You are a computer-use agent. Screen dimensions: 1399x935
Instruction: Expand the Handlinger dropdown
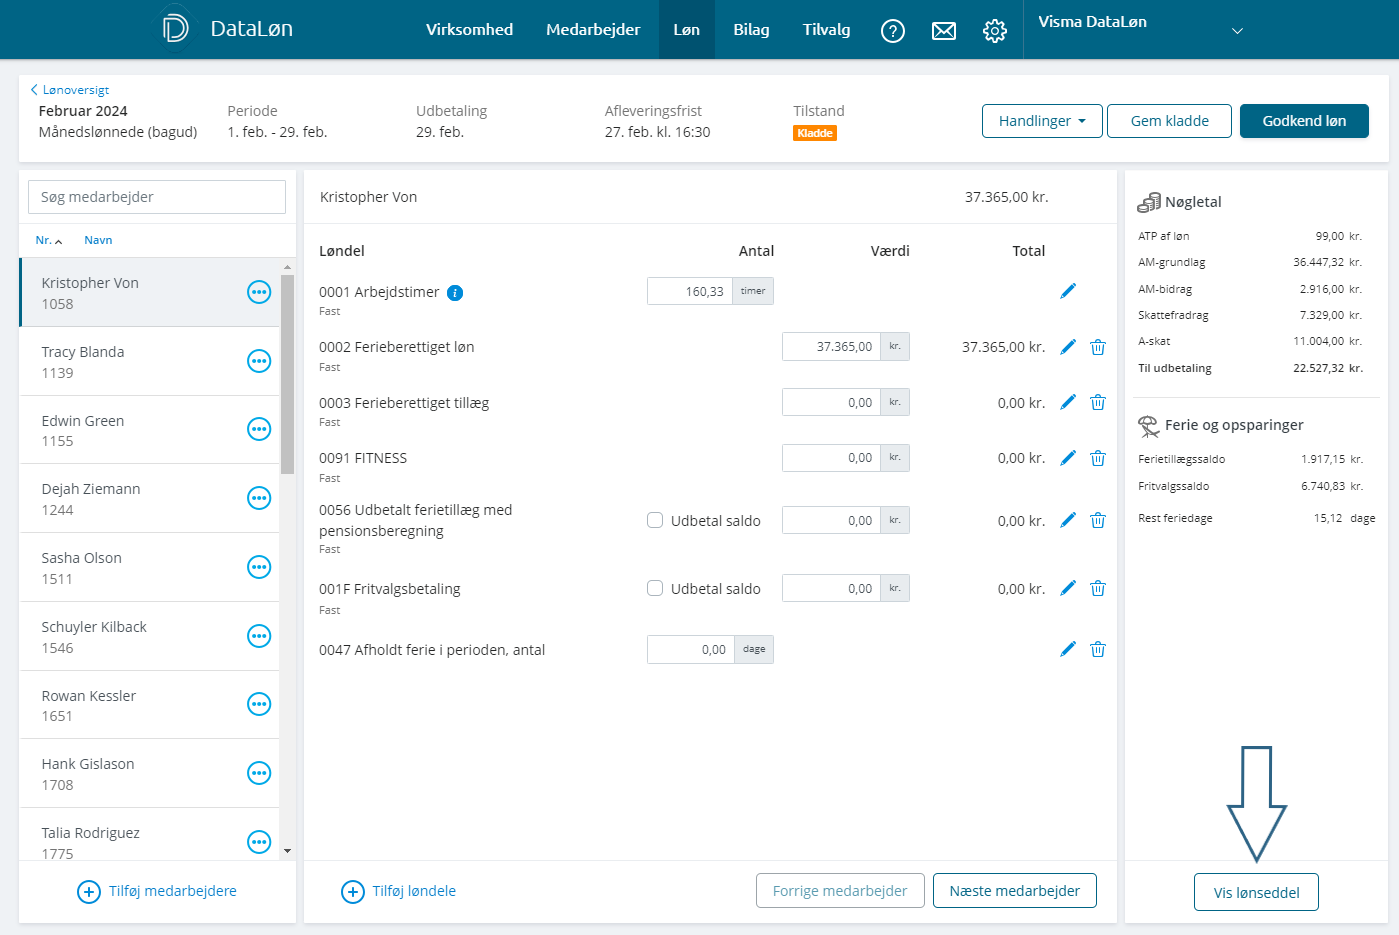point(1041,121)
